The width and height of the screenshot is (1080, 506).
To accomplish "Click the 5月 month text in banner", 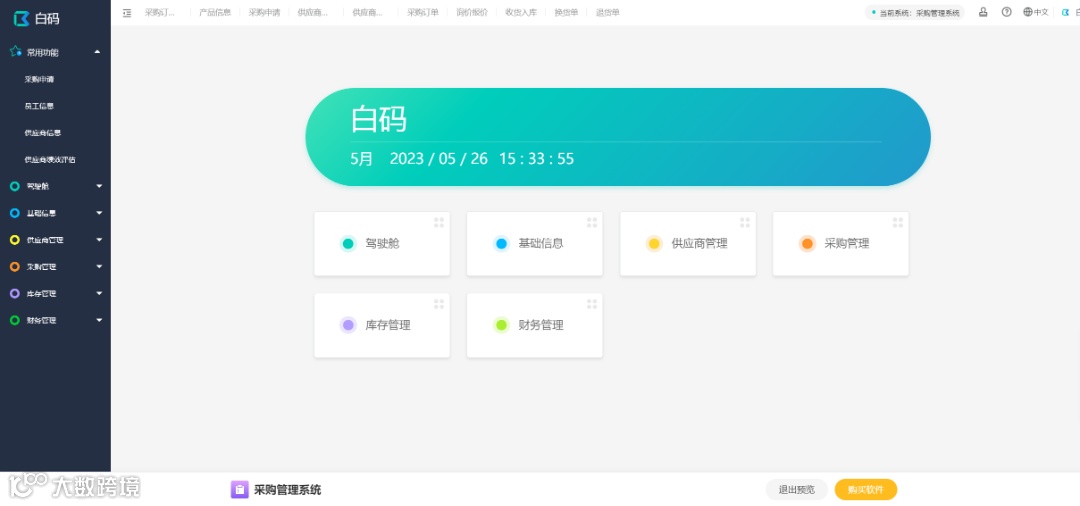I will click(362, 159).
